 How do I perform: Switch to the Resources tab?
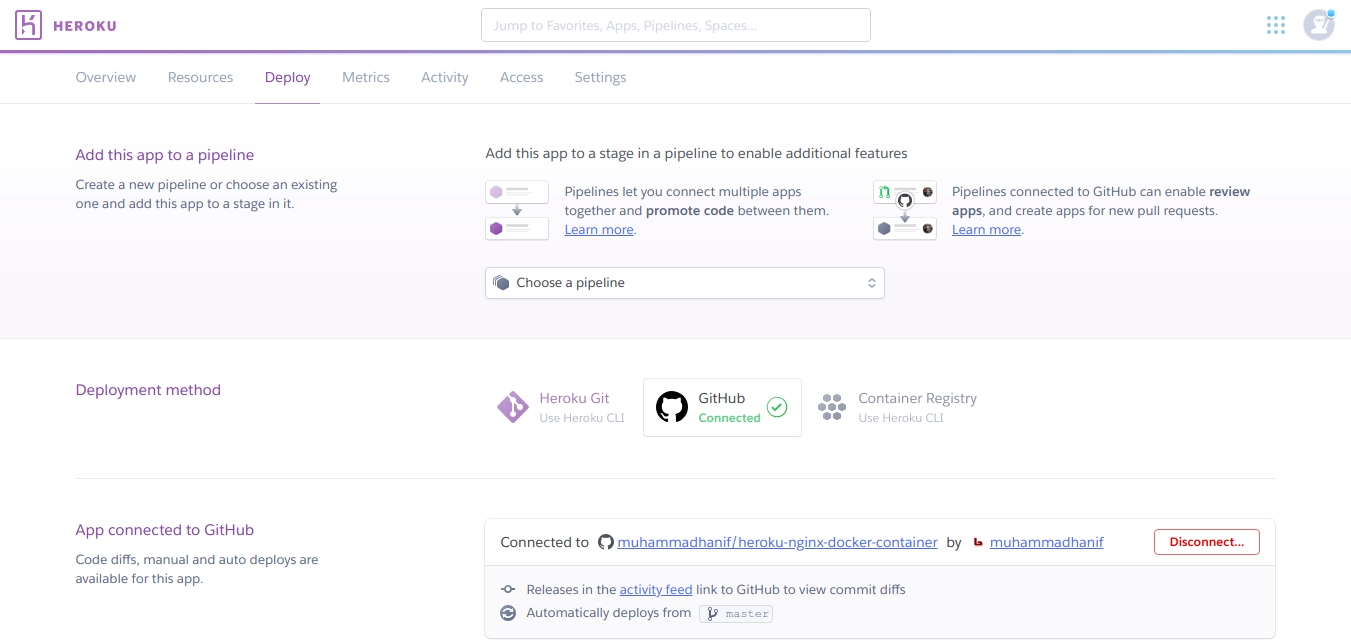point(201,77)
